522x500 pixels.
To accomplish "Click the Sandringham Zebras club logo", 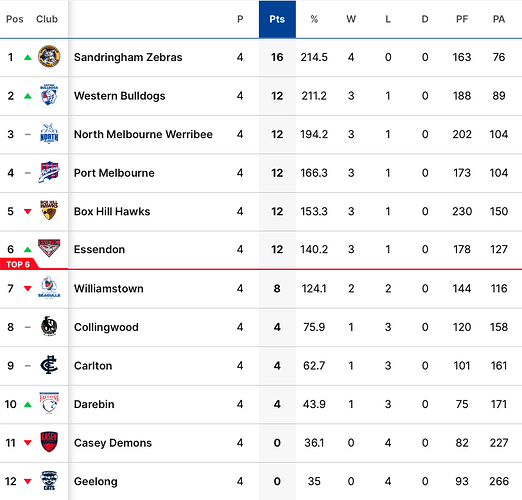I will (49, 57).
